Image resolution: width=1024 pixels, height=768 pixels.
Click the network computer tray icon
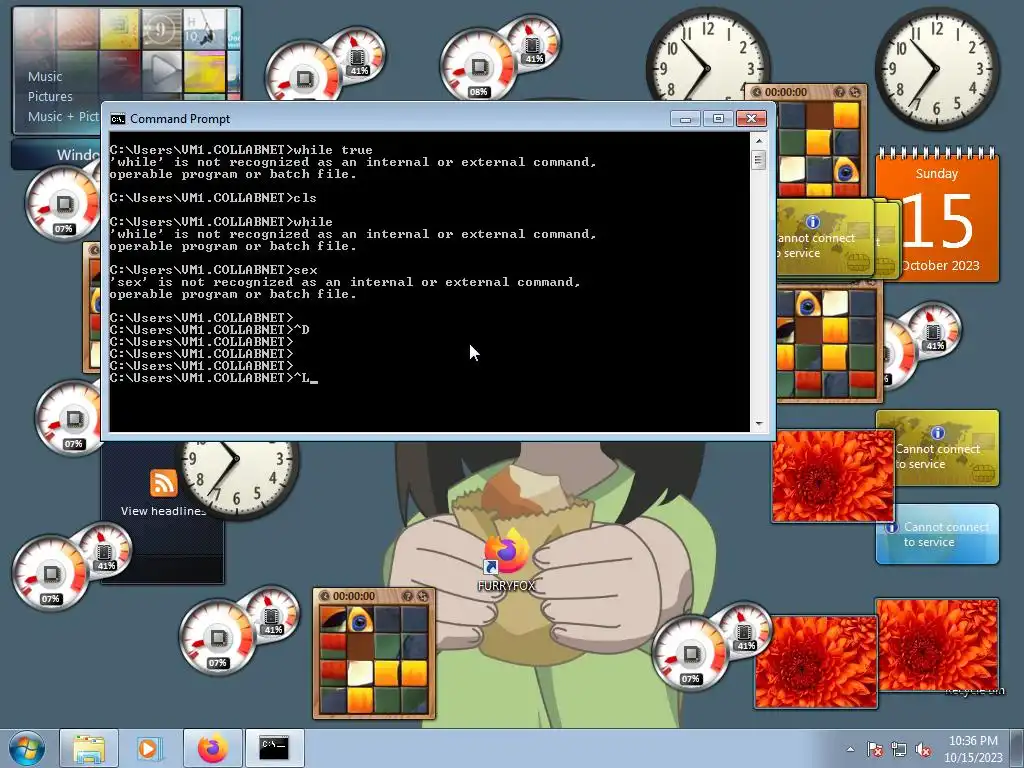899,749
